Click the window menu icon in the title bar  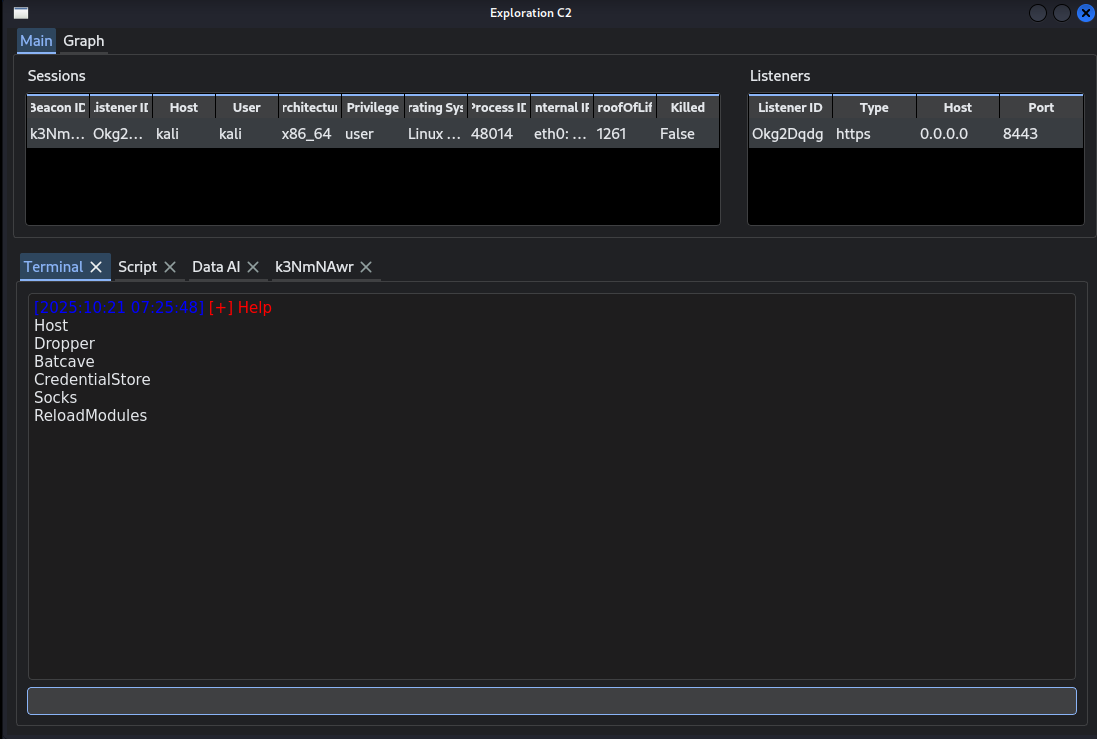pos(20,13)
